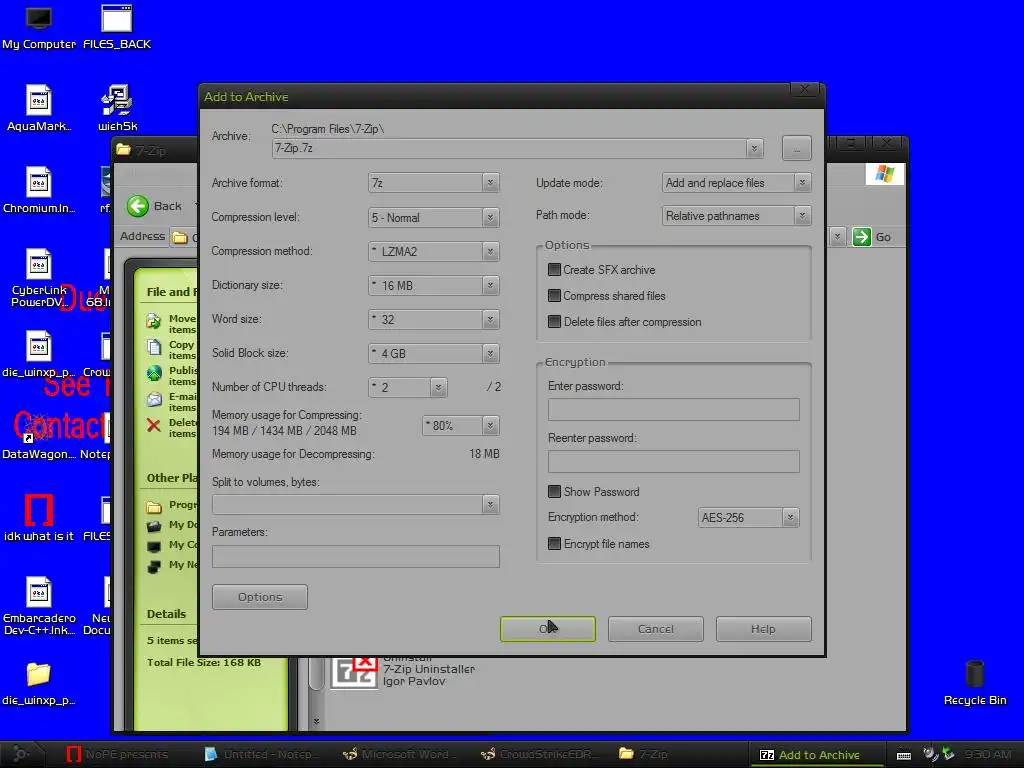Select AquaMark desktop shortcut
Image resolution: width=1024 pixels, height=768 pixels.
point(39,109)
